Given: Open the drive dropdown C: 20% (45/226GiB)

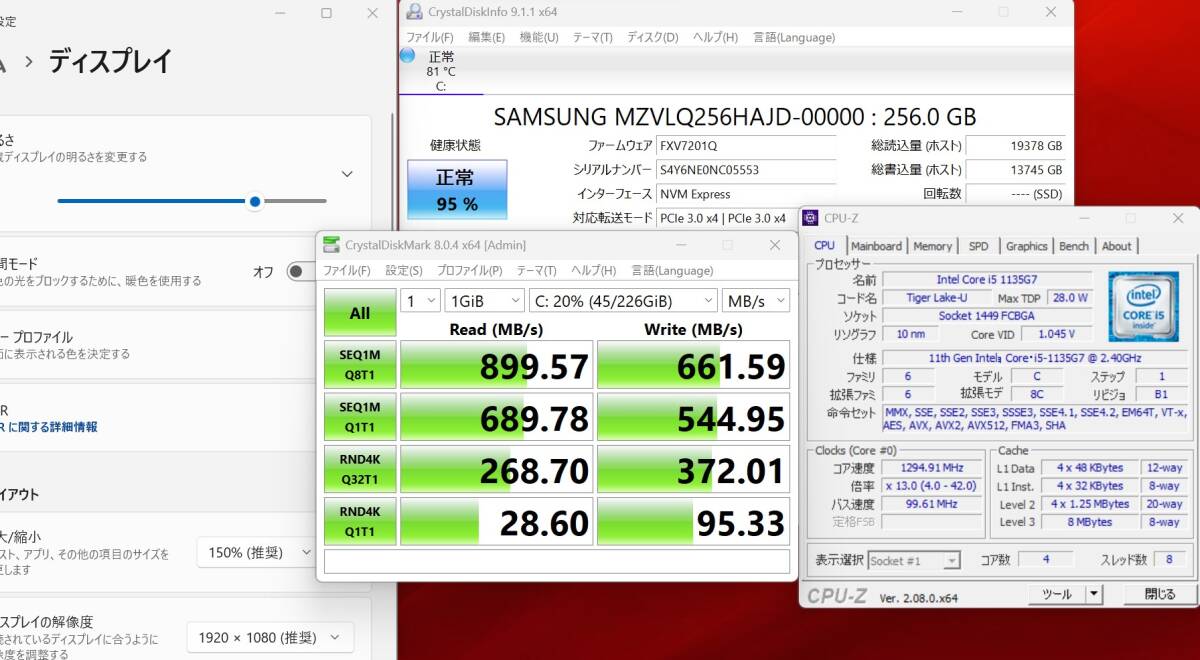Looking at the screenshot, I should point(623,301).
